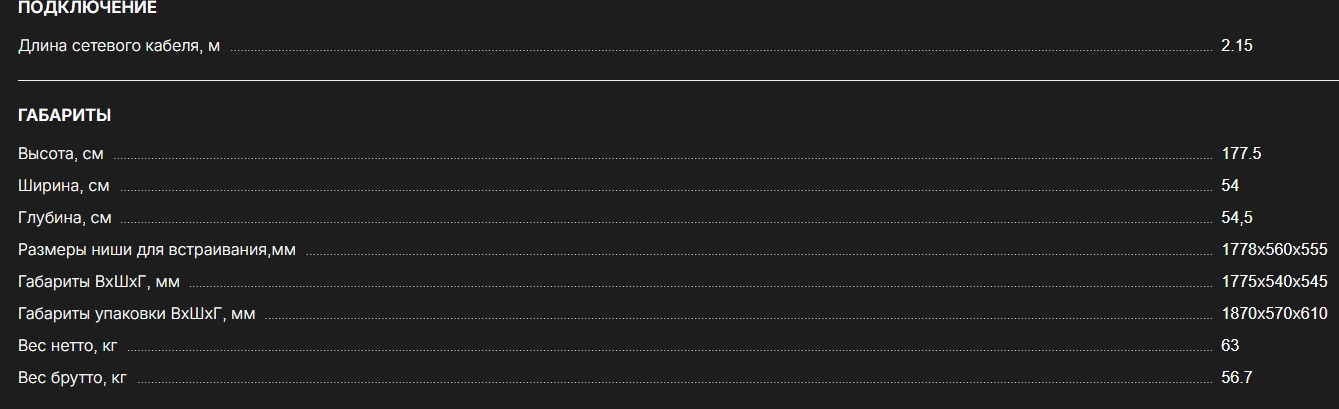1339x409 pixels.
Task: Click the ГАБАРИТЫ section heading
Action: pos(64,116)
